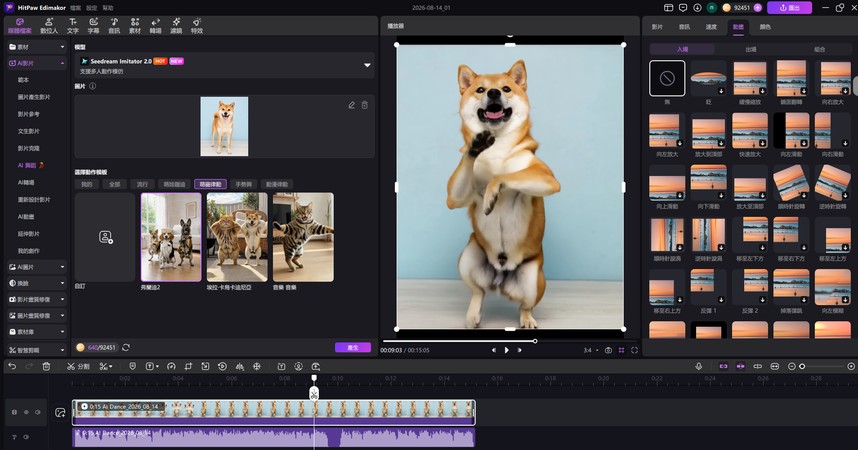
Task: Refresh credits next to 640/92451
Action: pyautogui.click(x=126, y=348)
